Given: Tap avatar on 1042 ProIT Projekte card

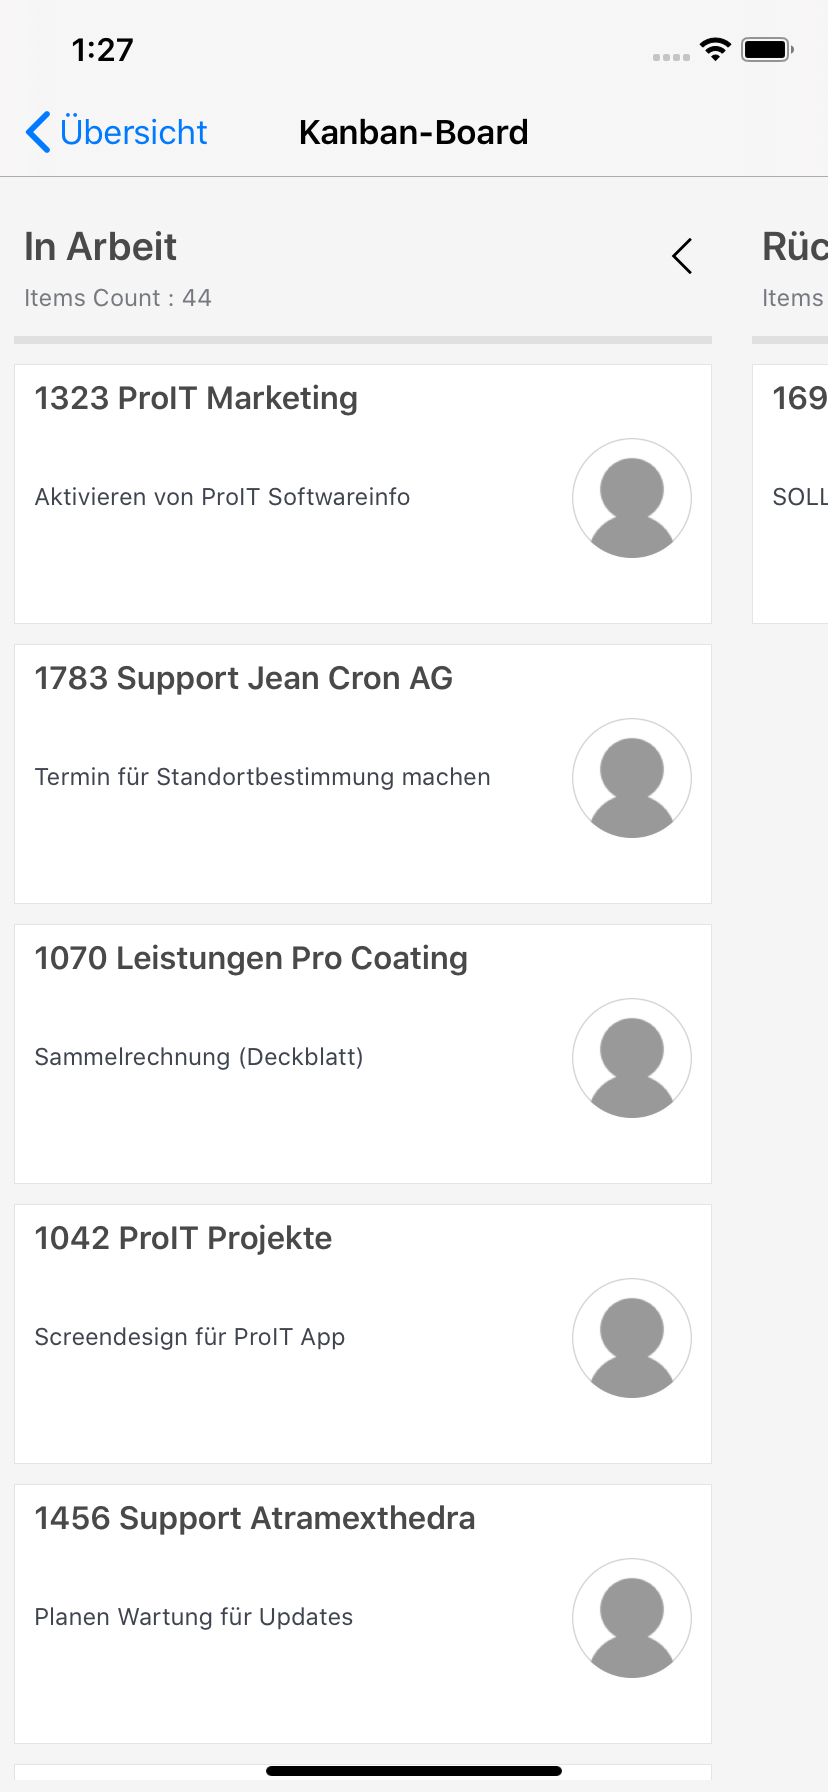Looking at the screenshot, I should click(x=631, y=1338).
